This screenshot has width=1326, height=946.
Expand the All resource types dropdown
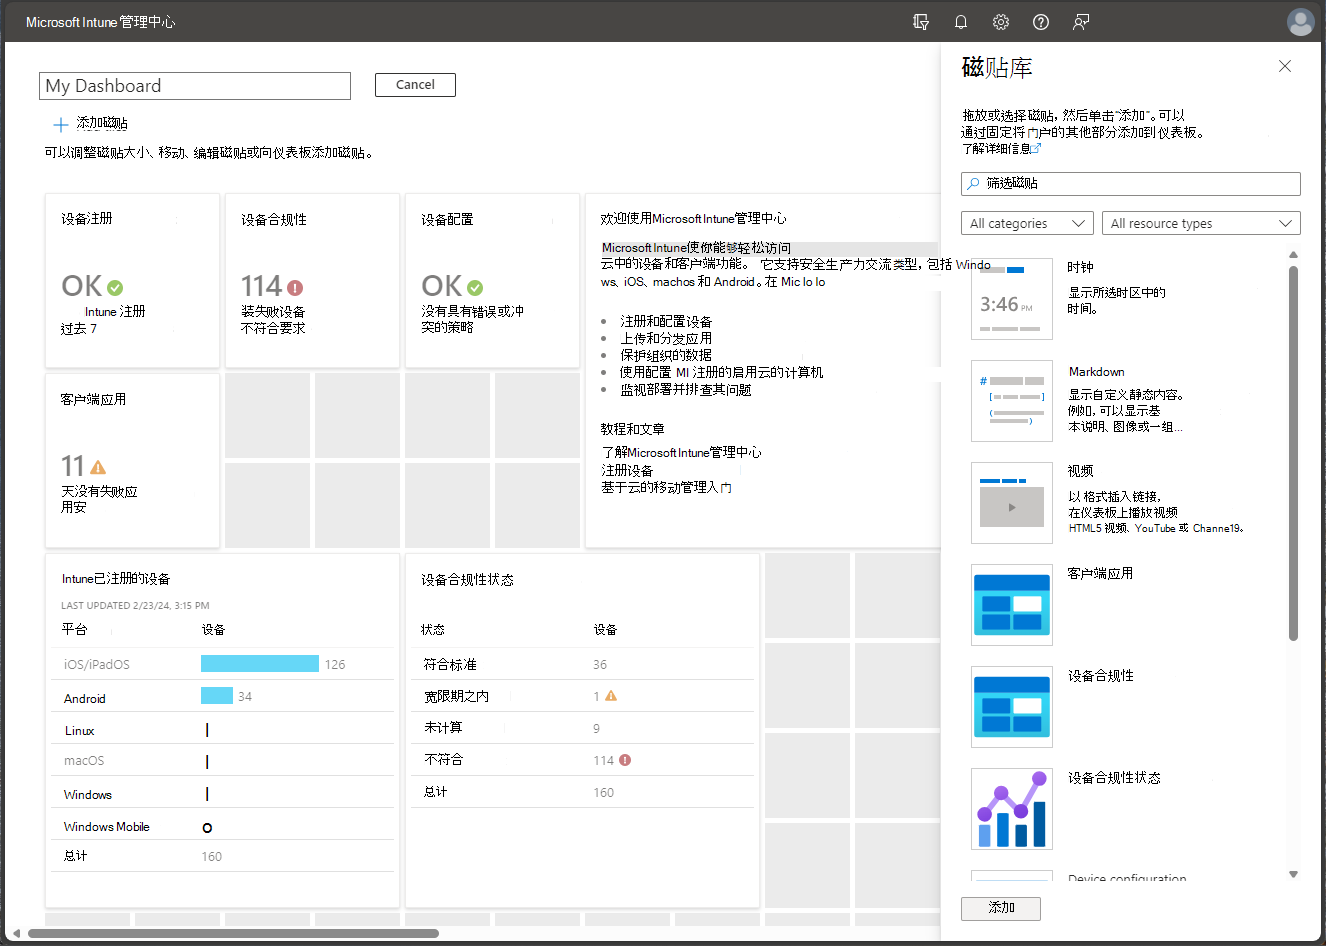(x=1200, y=224)
